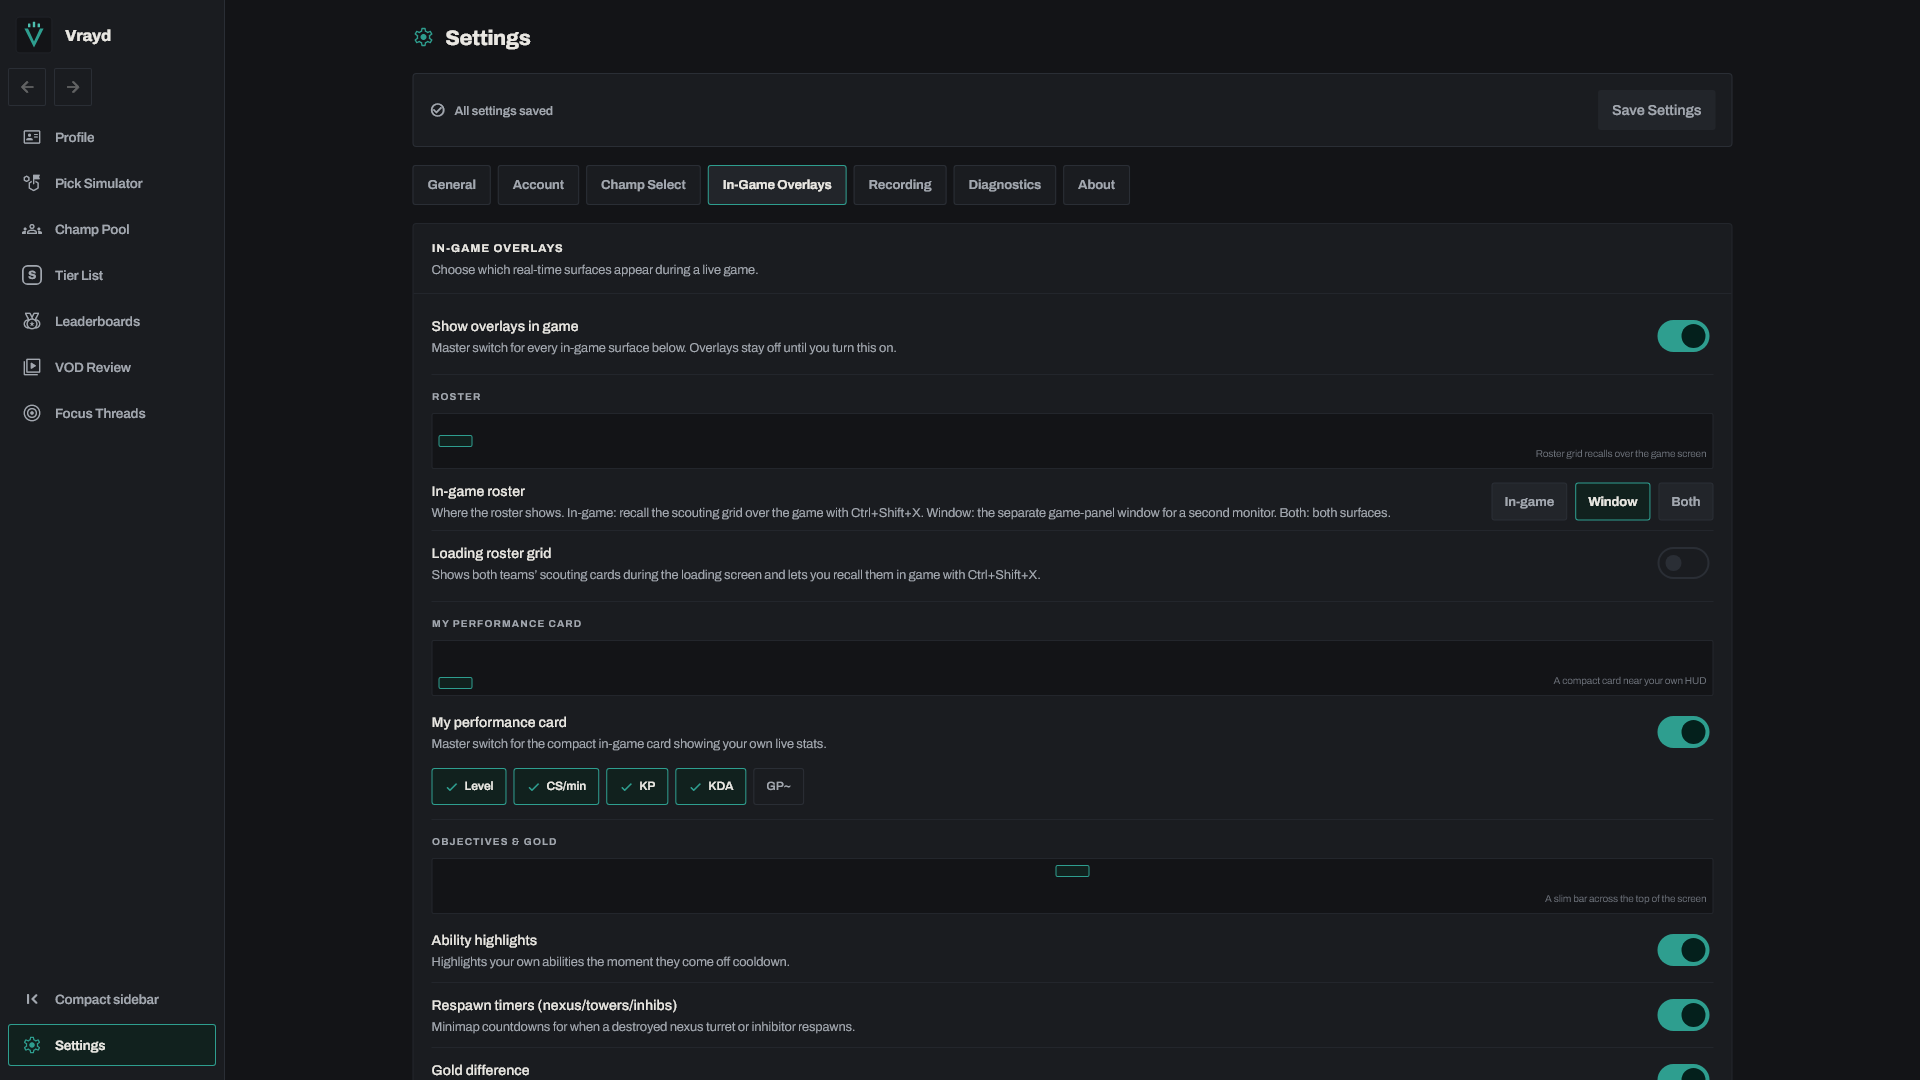Click the Objectives & Gold preview bar marker
This screenshot has width=1920, height=1080.
[x=1072, y=871]
